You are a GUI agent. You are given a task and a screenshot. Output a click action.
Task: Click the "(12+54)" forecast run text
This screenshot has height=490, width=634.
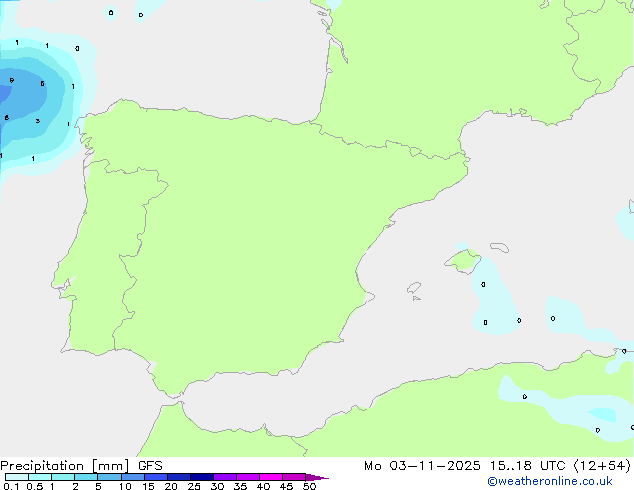click(x=602, y=466)
